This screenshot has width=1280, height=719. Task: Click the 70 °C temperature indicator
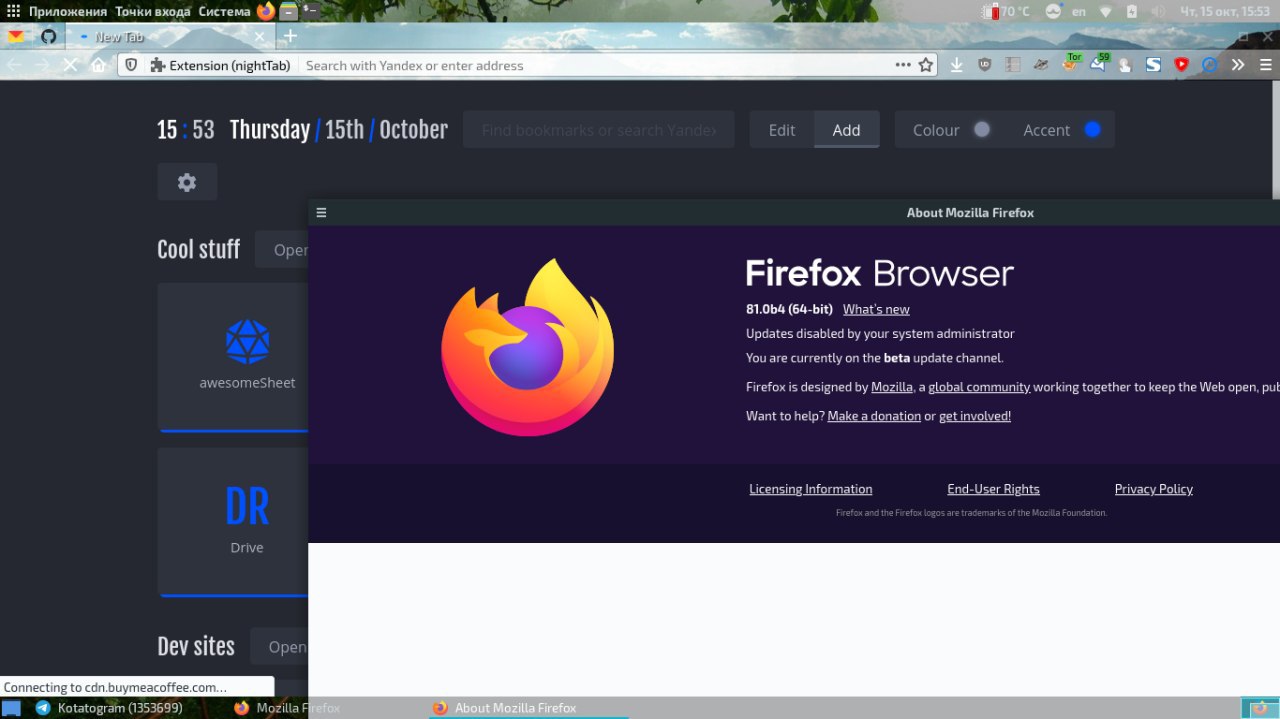click(1007, 11)
